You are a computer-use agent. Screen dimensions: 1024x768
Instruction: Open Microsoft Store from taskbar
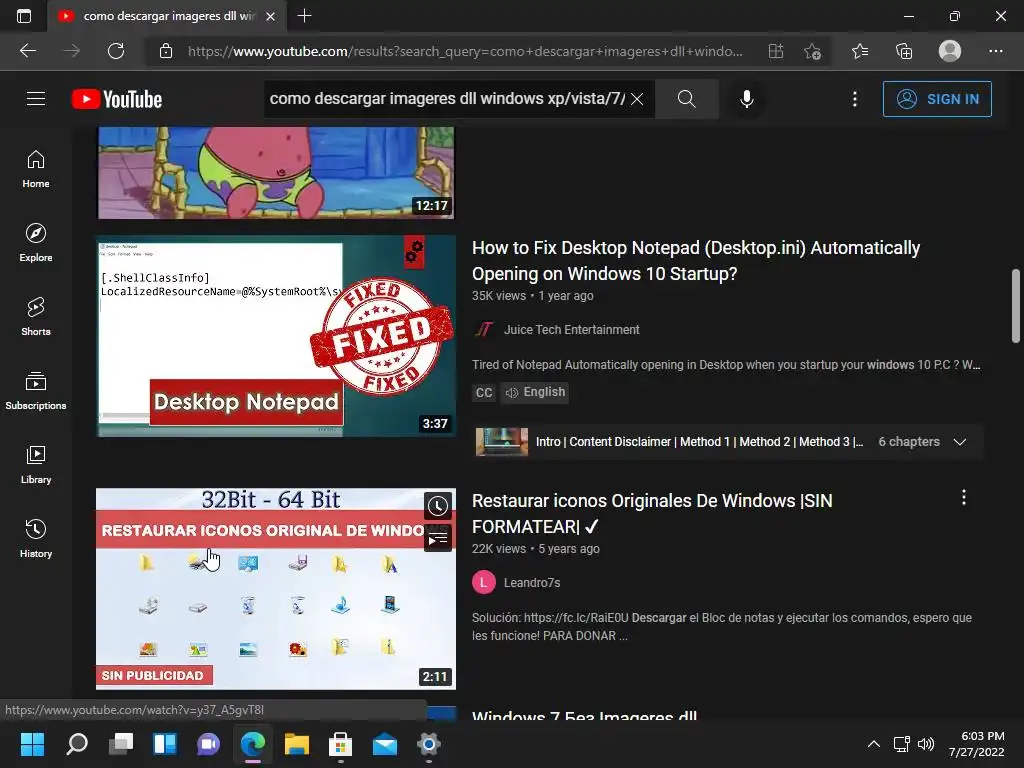click(340, 744)
